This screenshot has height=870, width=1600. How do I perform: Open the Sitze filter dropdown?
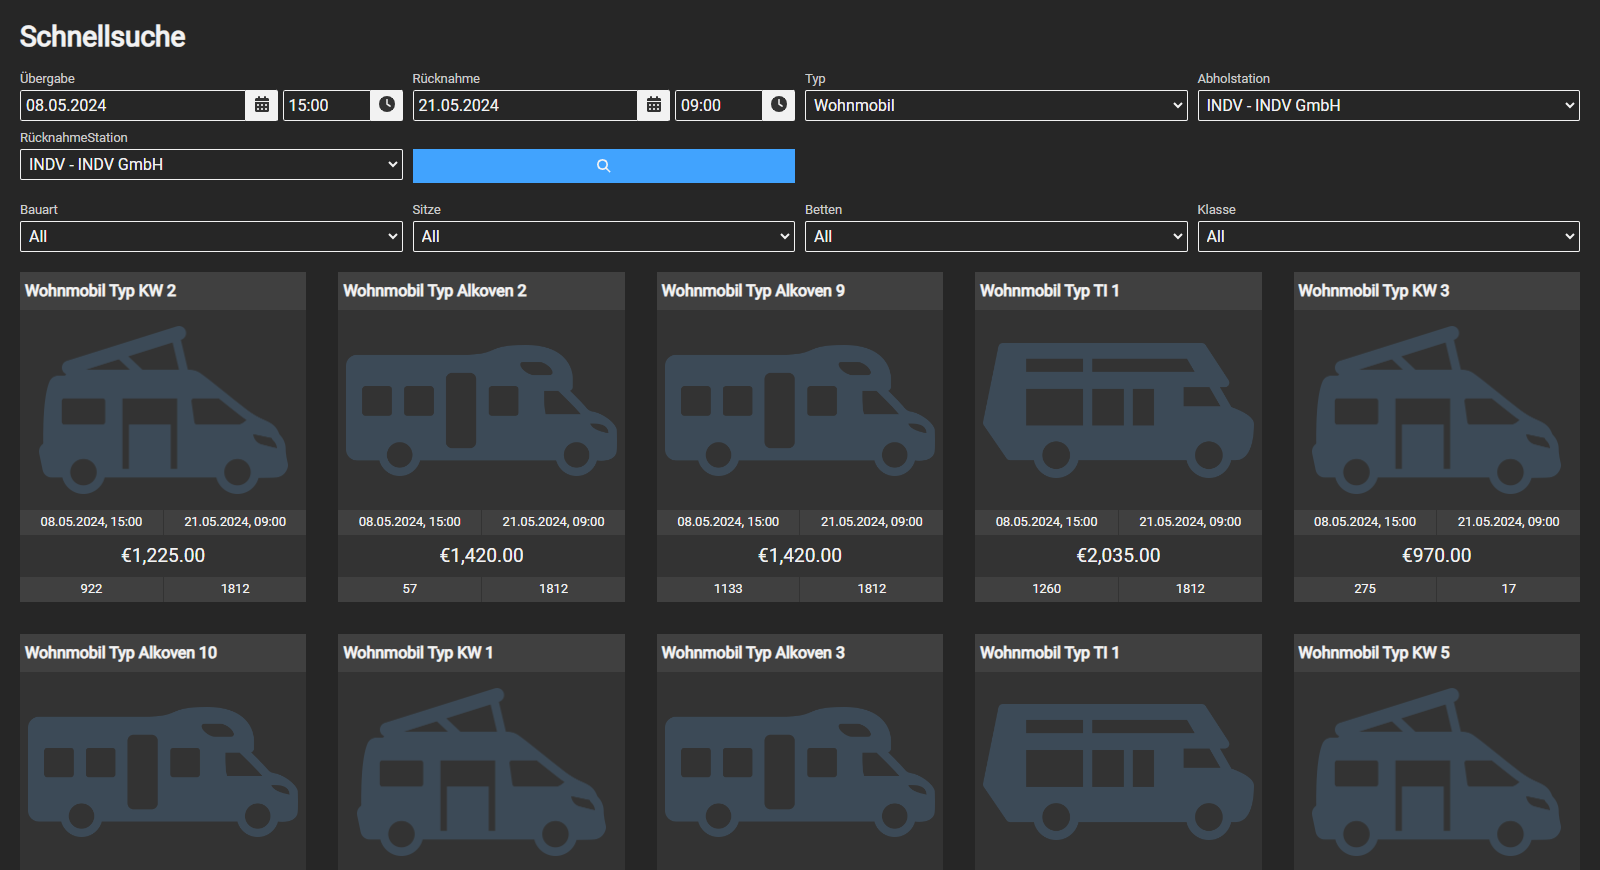603,236
